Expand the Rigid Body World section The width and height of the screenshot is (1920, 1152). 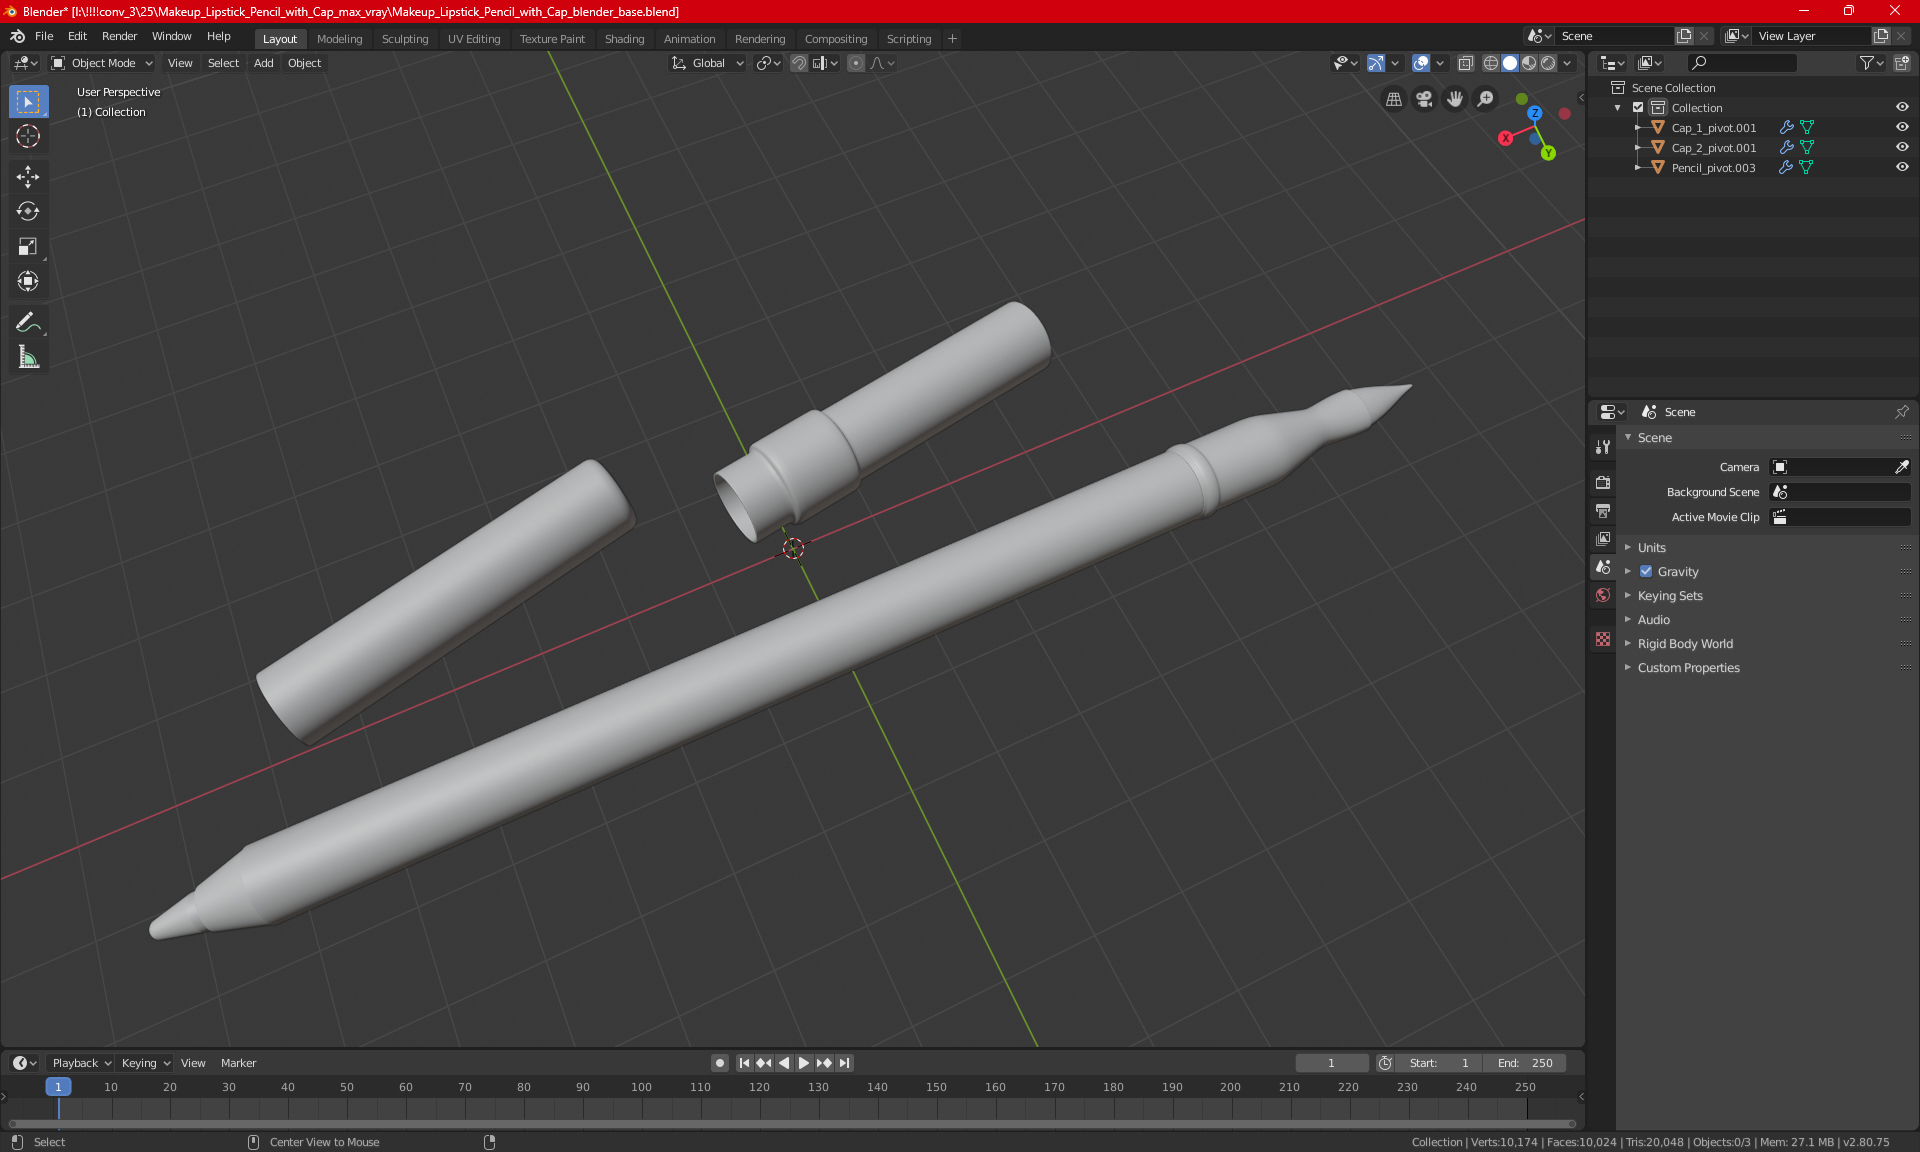tap(1685, 644)
